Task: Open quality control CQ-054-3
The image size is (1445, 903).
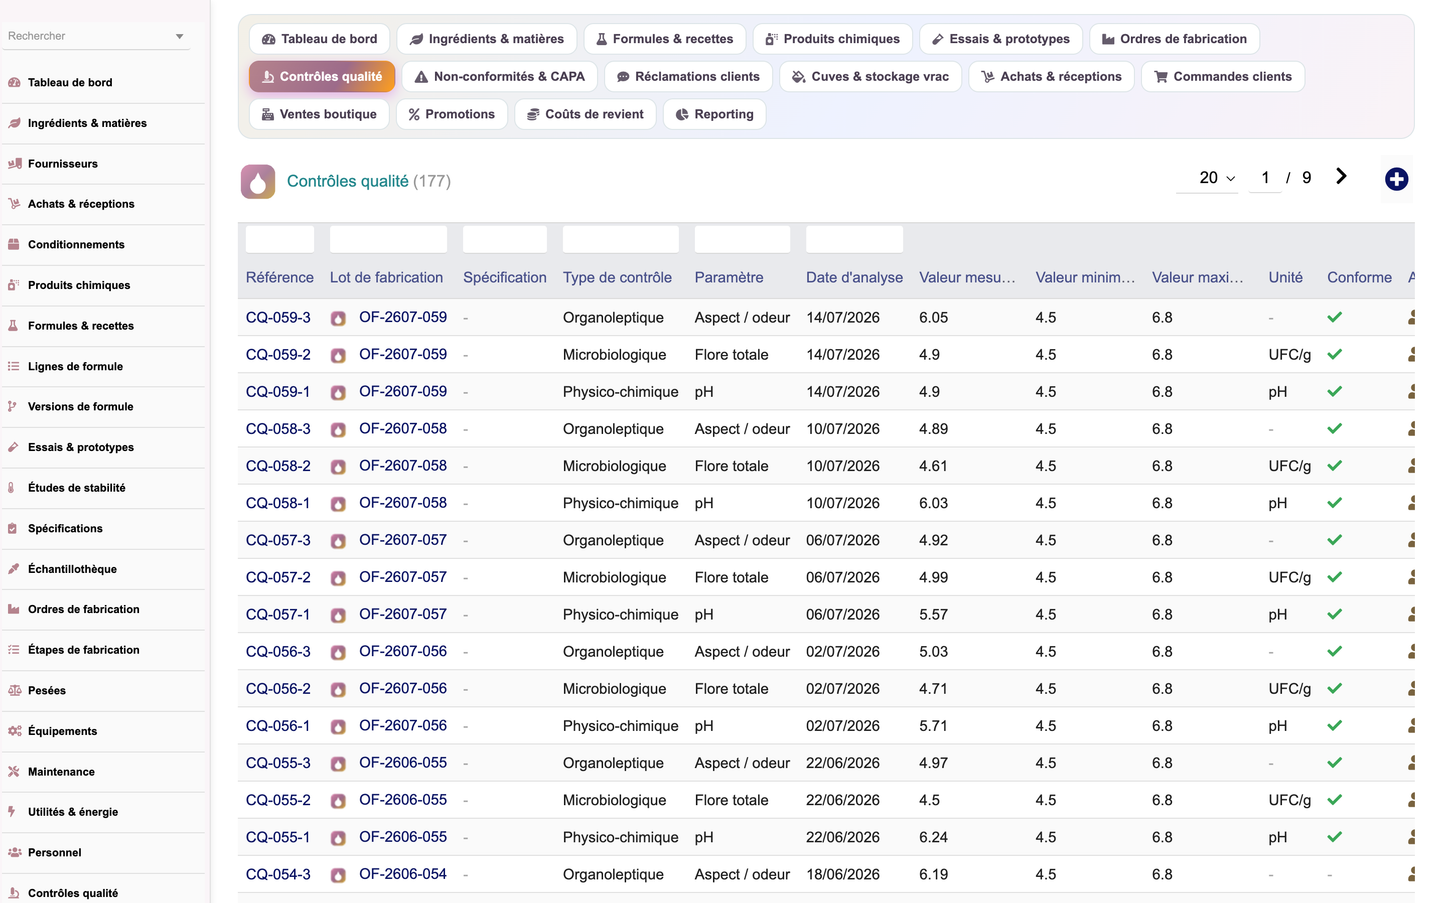Action: click(278, 874)
